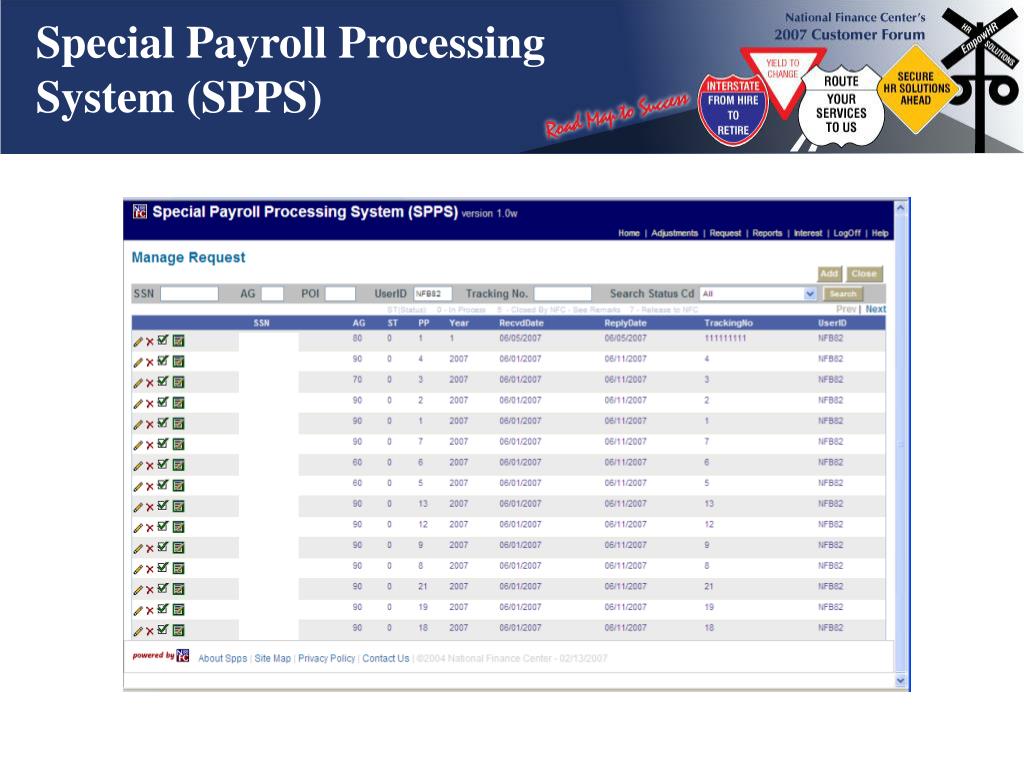Click into the Tracking No. field
Viewport: 1024px width, 768px height.
562,294
